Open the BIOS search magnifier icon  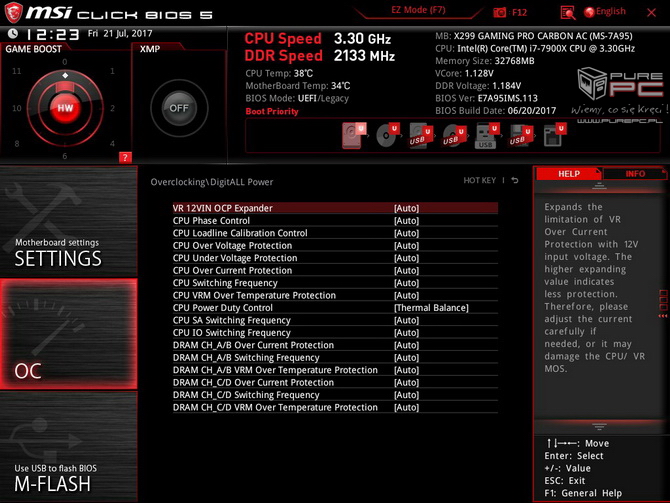click(x=567, y=13)
